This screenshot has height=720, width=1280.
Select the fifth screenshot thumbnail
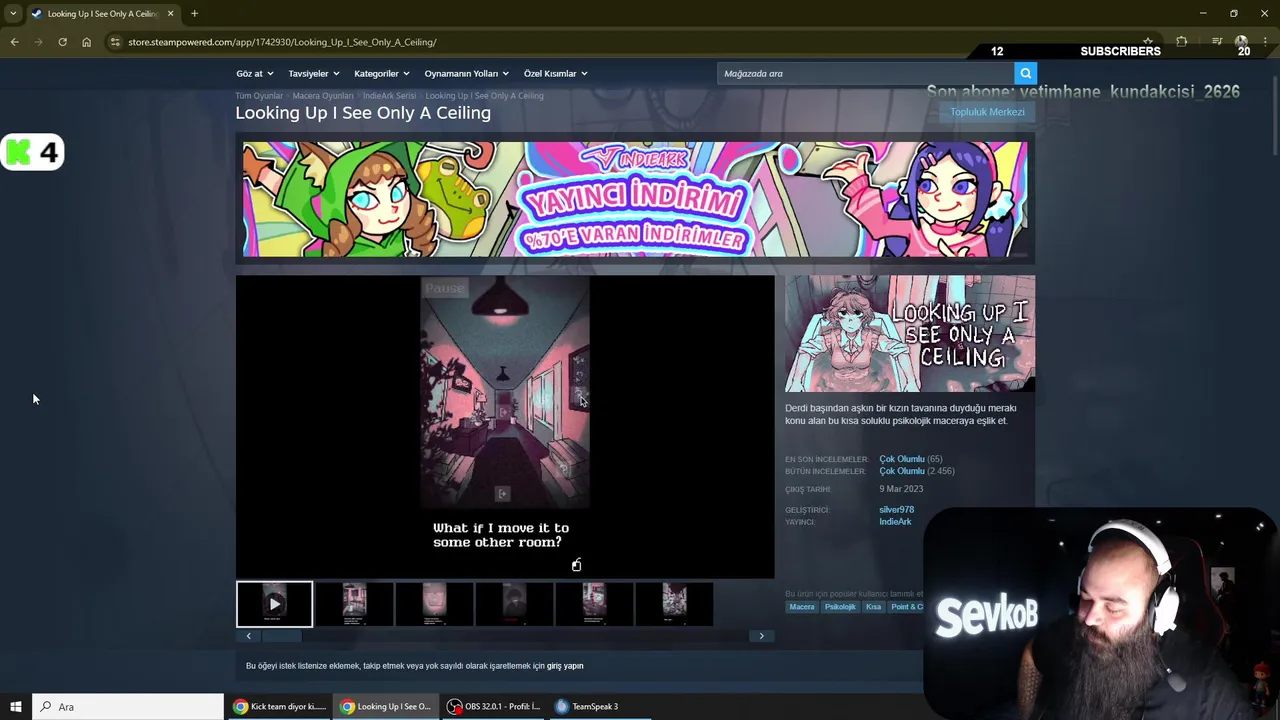[x=594, y=604]
